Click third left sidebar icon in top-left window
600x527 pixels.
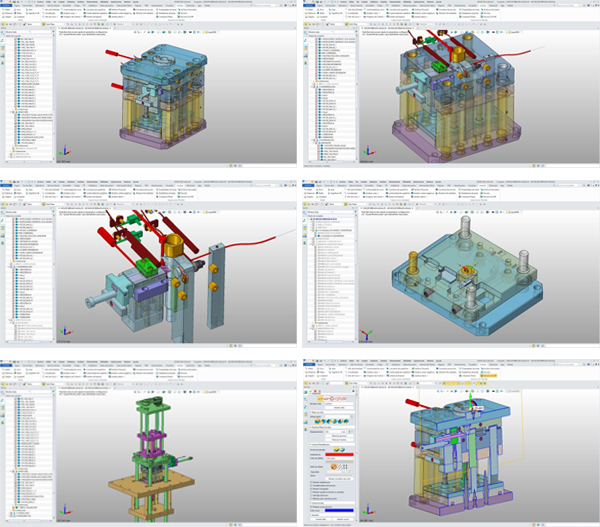pyautogui.click(x=2, y=48)
